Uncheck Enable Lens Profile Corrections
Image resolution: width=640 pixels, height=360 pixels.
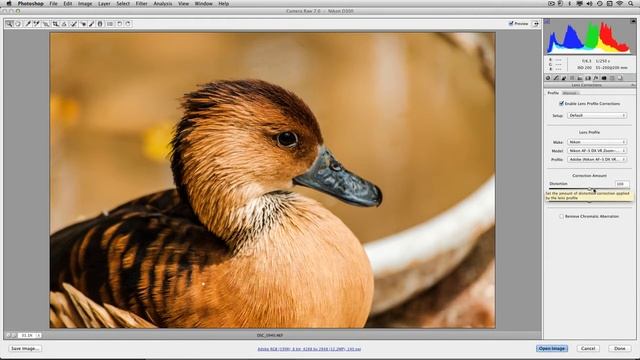[x=562, y=104]
